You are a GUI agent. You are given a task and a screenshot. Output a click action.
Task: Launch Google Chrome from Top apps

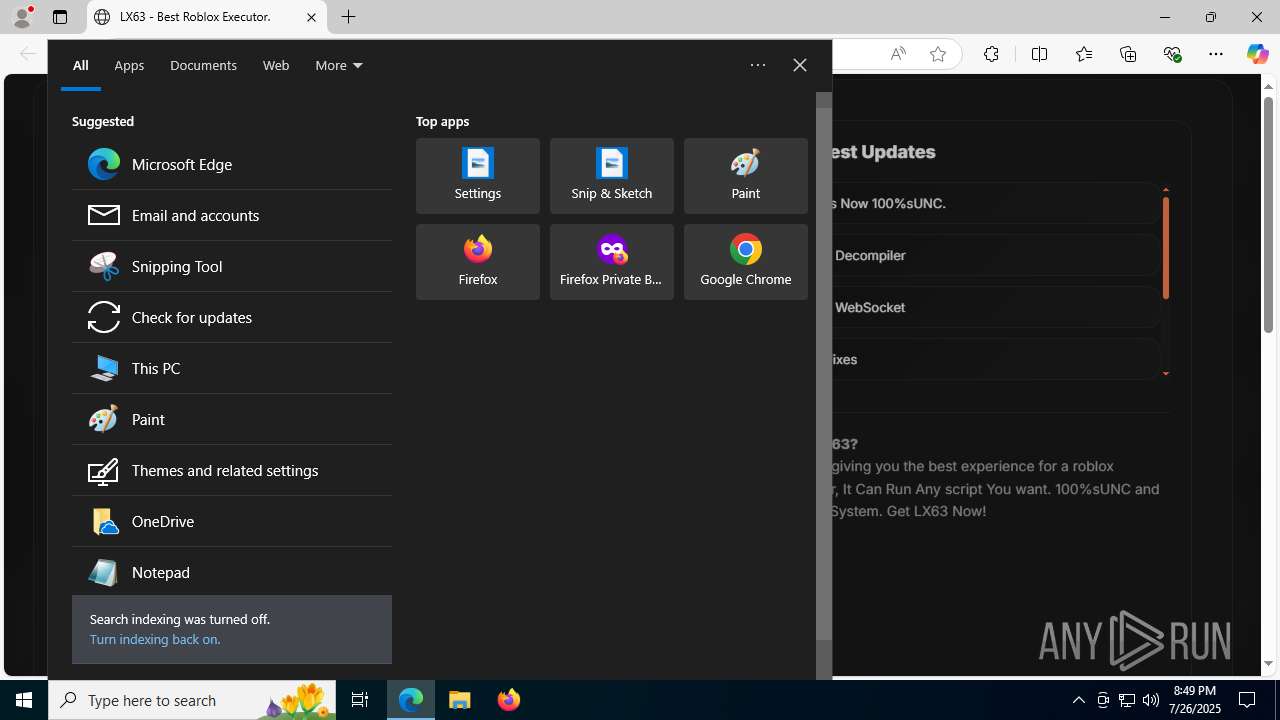click(x=746, y=262)
